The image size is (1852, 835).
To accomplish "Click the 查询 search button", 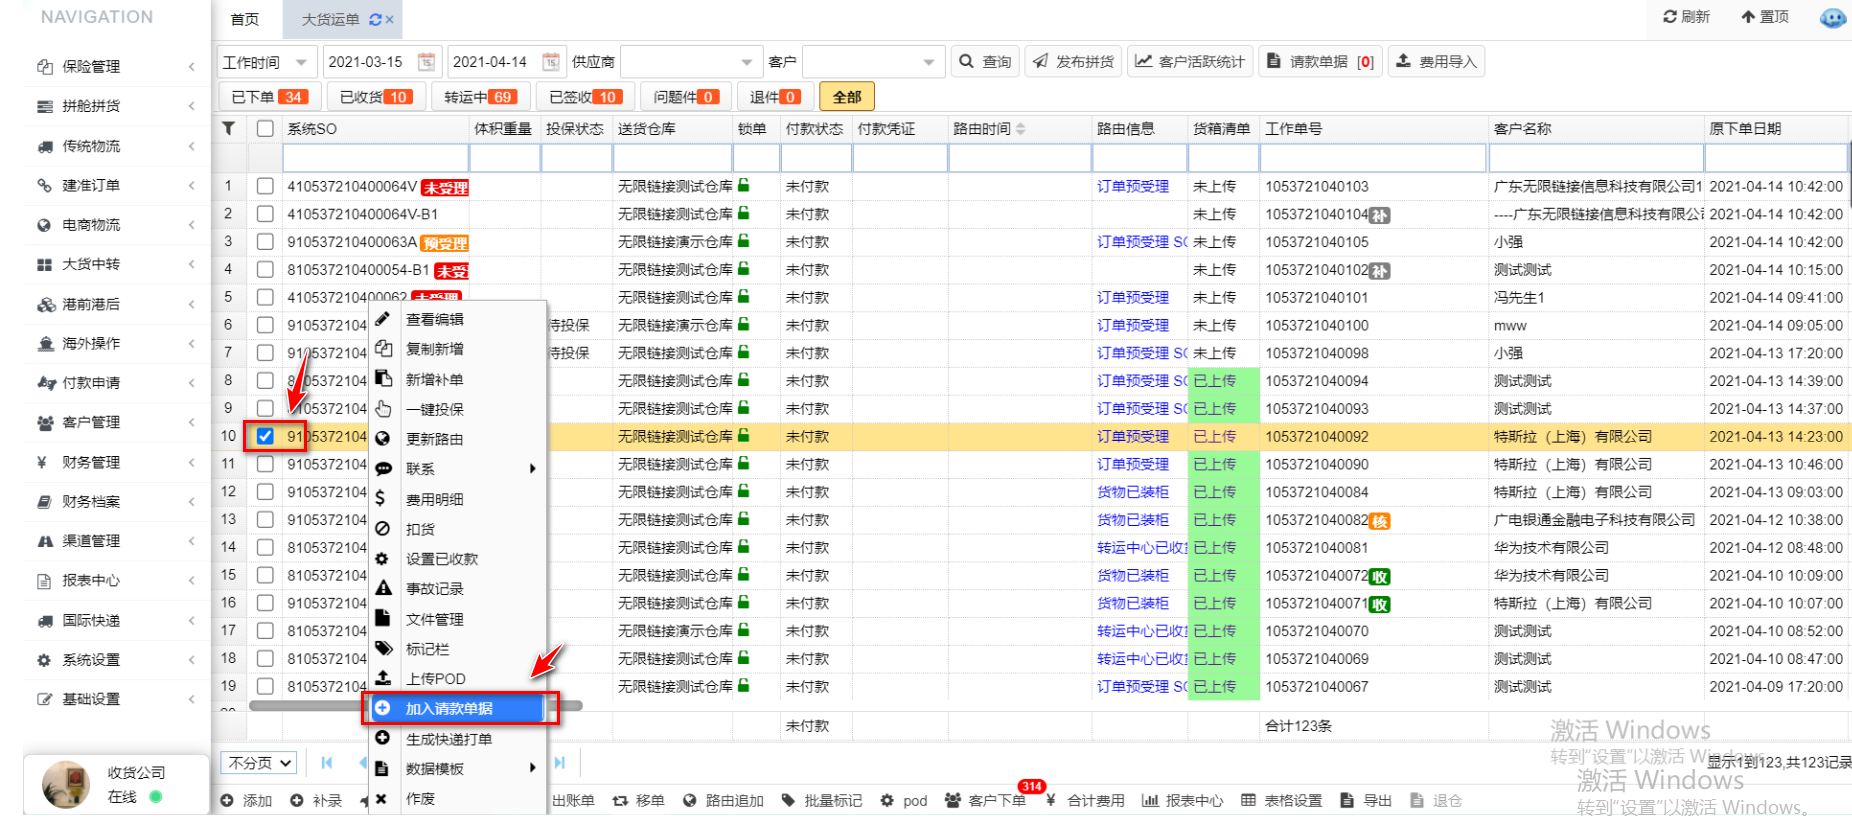I will pyautogui.click(x=985, y=62).
